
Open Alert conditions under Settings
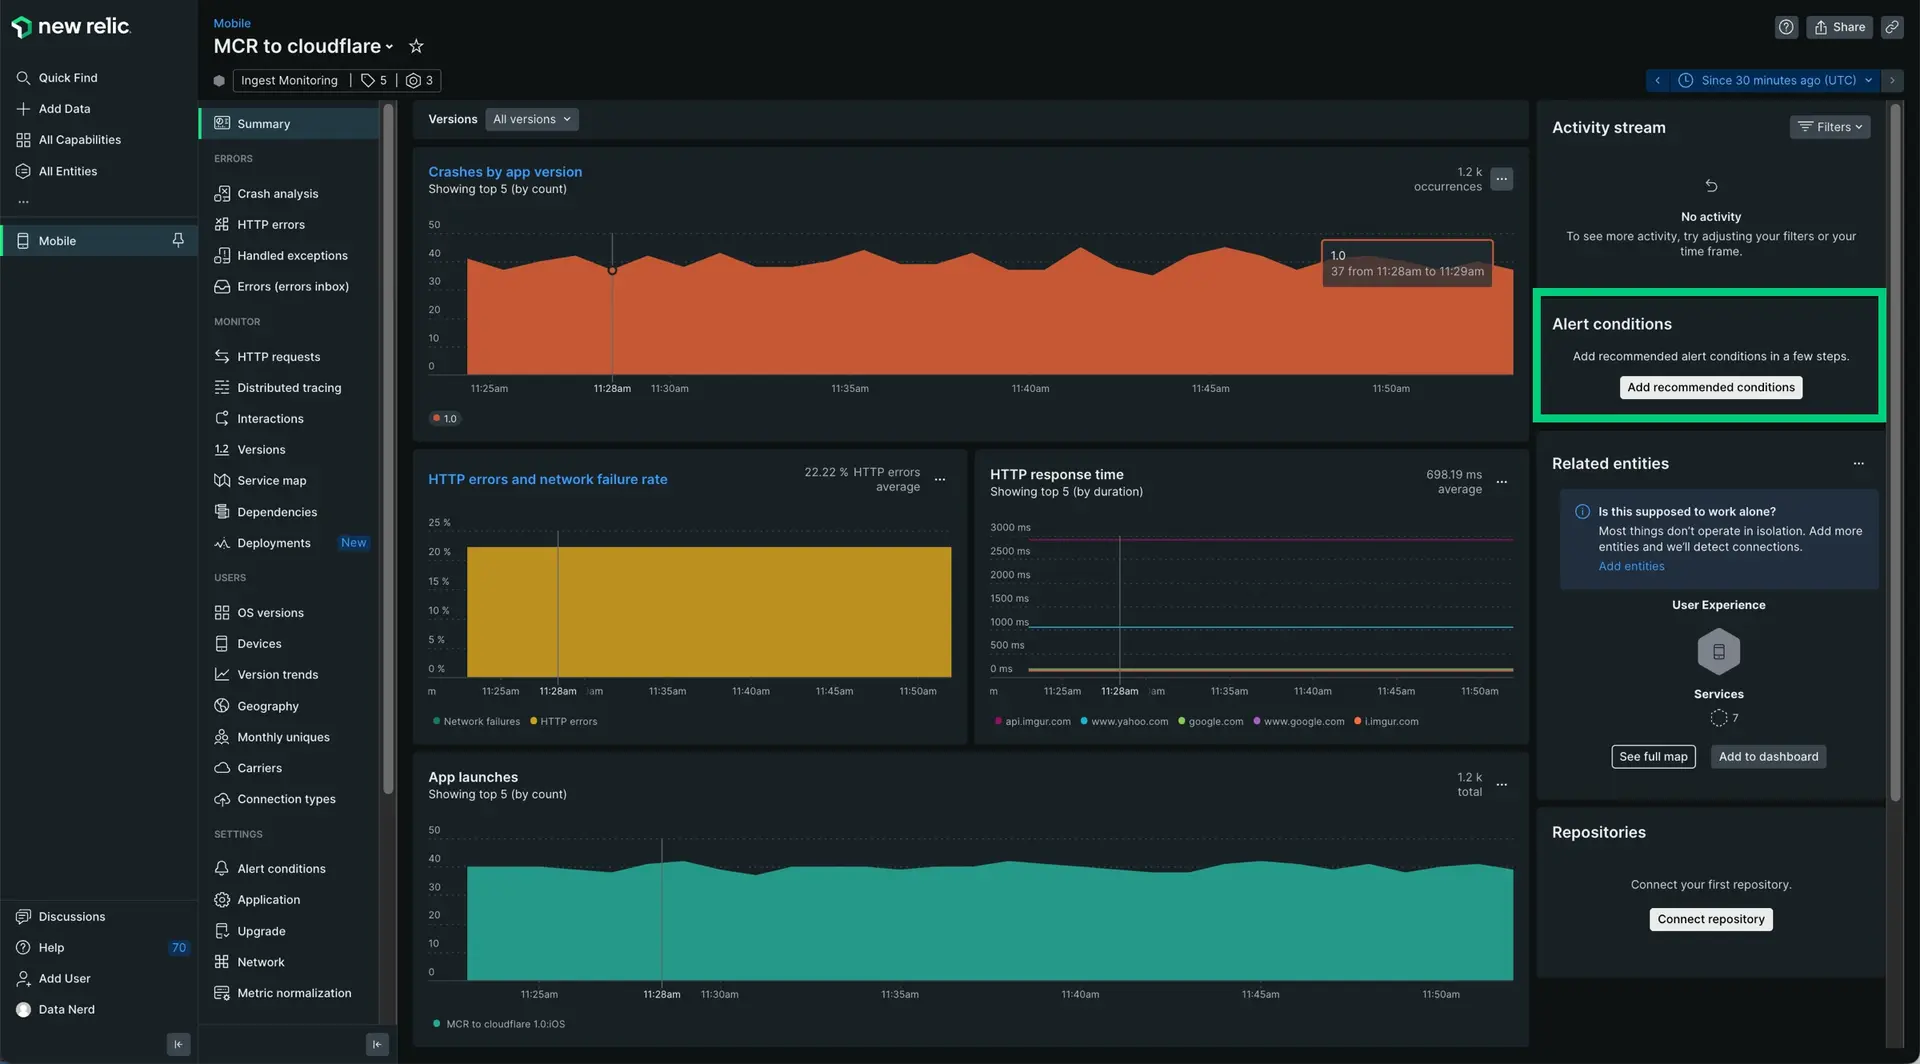[281, 868]
